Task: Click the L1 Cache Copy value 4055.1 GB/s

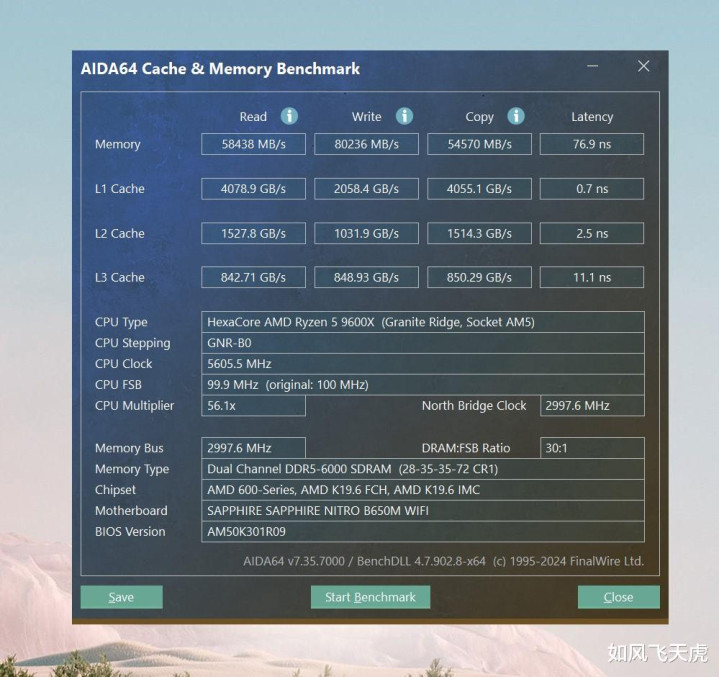Action: 480,189
